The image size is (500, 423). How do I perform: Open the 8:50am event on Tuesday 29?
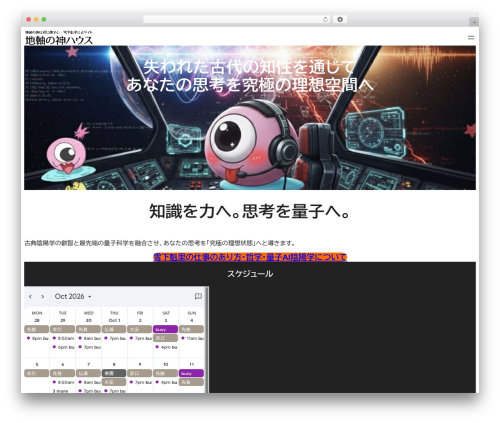click(63, 338)
